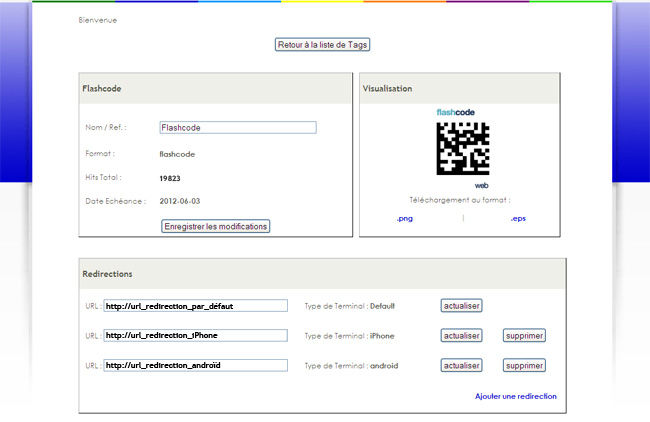The width and height of the screenshot is (650, 422).
Task: Click the Type de Terminal : iPhone label
Action: [349, 336]
